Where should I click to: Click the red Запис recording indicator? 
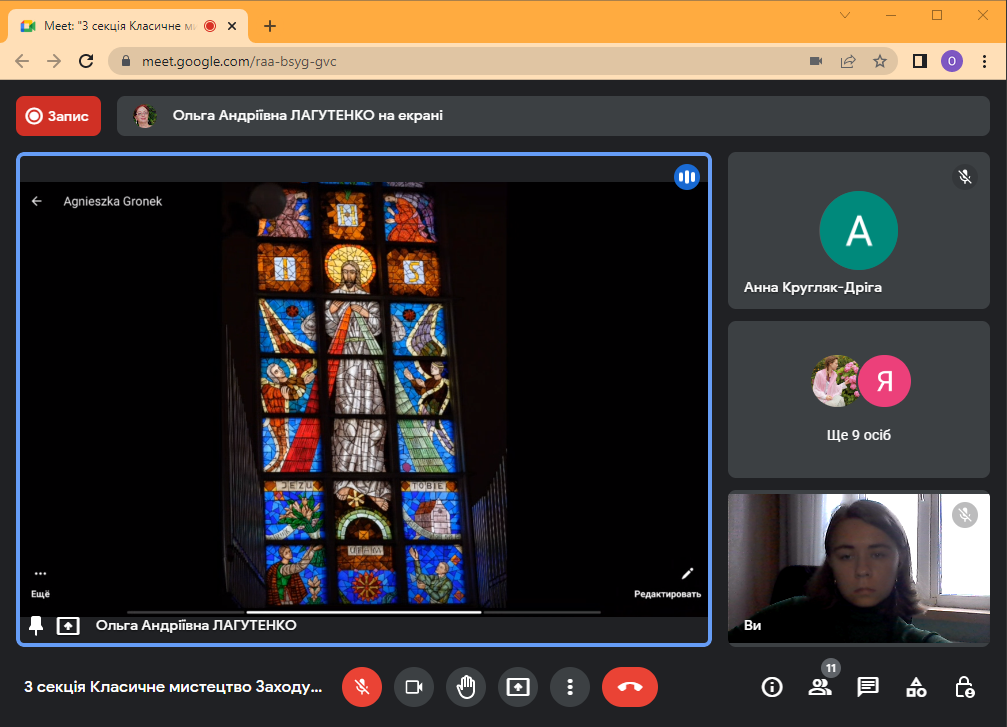click(x=58, y=116)
